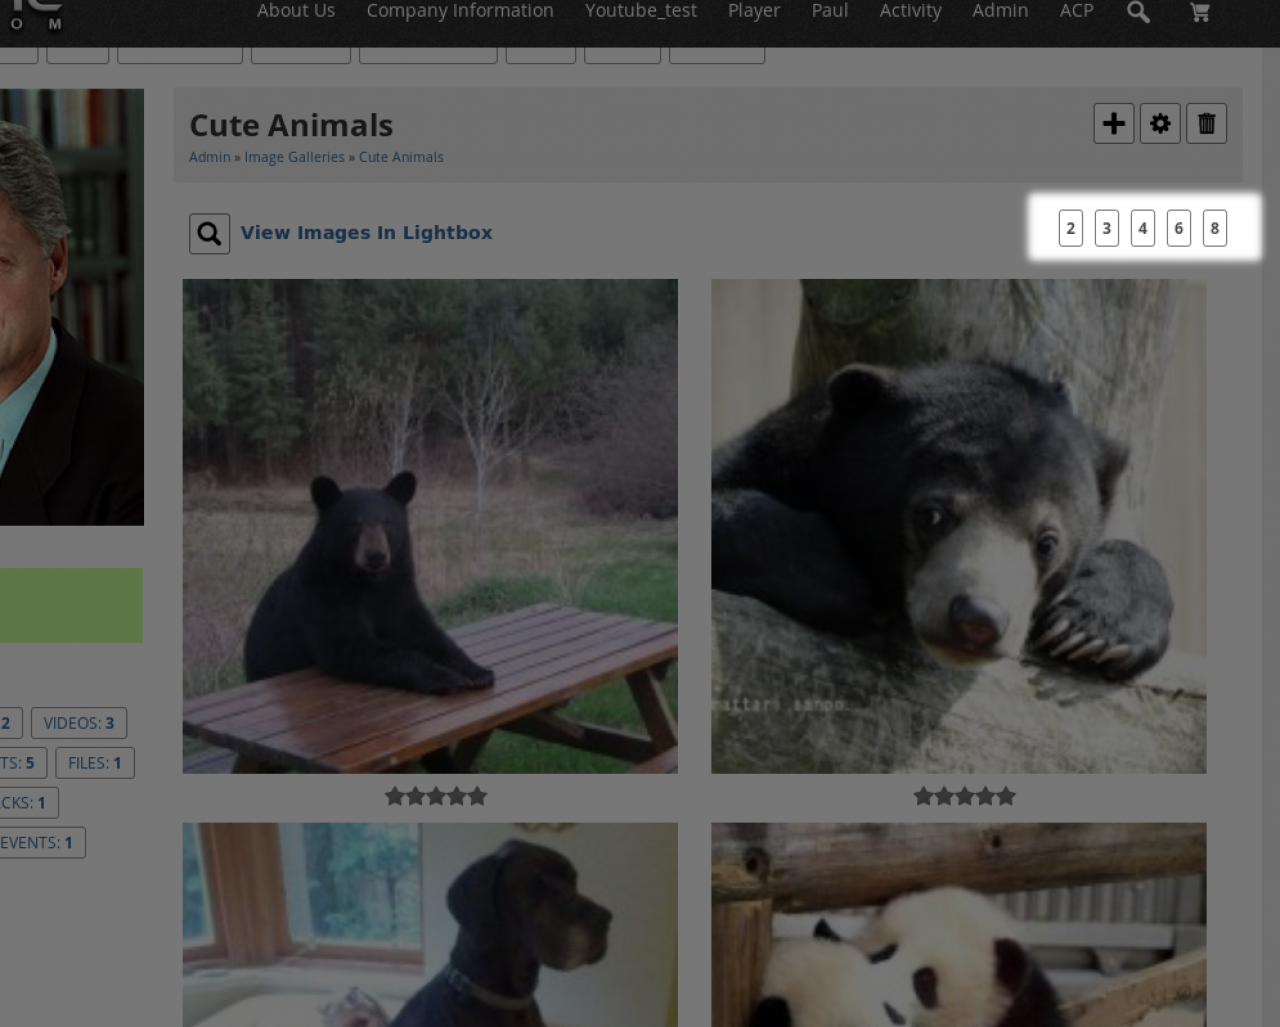The height and width of the screenshot is (1027, 1280).
Task: Set gallery layout to 8 columns
Action: (1214, 228)
